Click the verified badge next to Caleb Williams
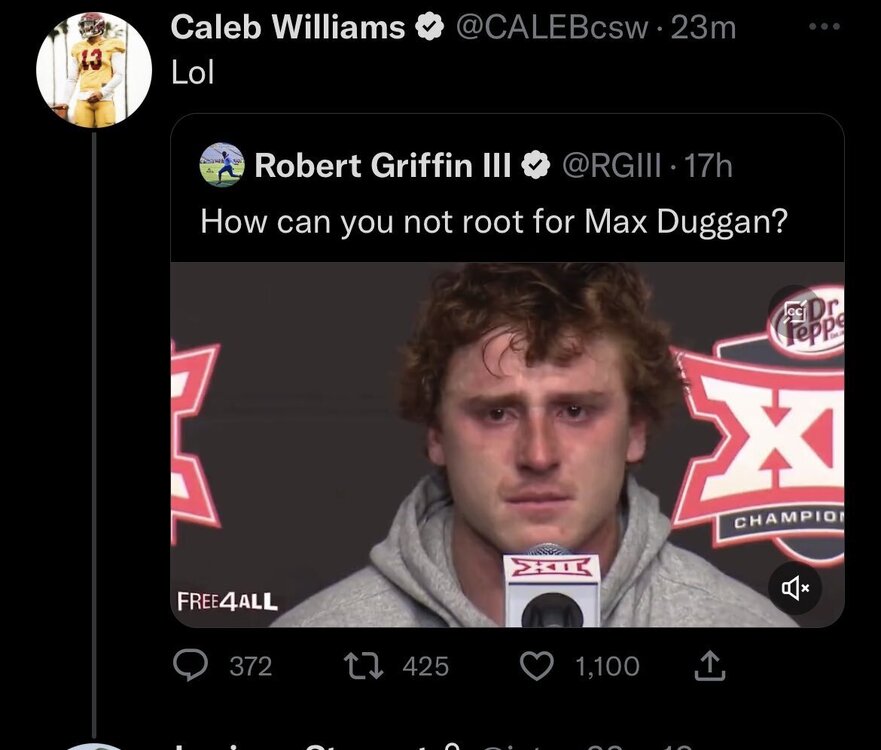The image size is (881, 750). pos(431,28)
